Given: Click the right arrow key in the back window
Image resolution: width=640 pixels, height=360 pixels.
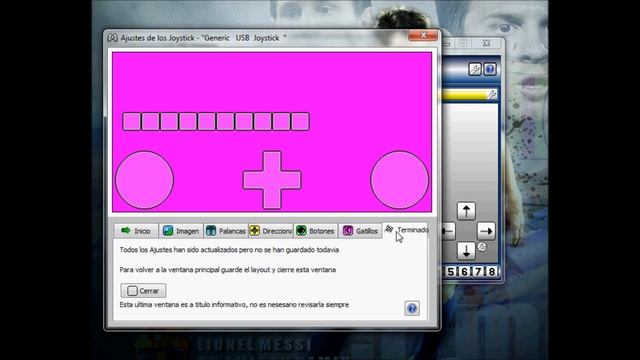Looking at the screenshot, I should tap(486, 231).
